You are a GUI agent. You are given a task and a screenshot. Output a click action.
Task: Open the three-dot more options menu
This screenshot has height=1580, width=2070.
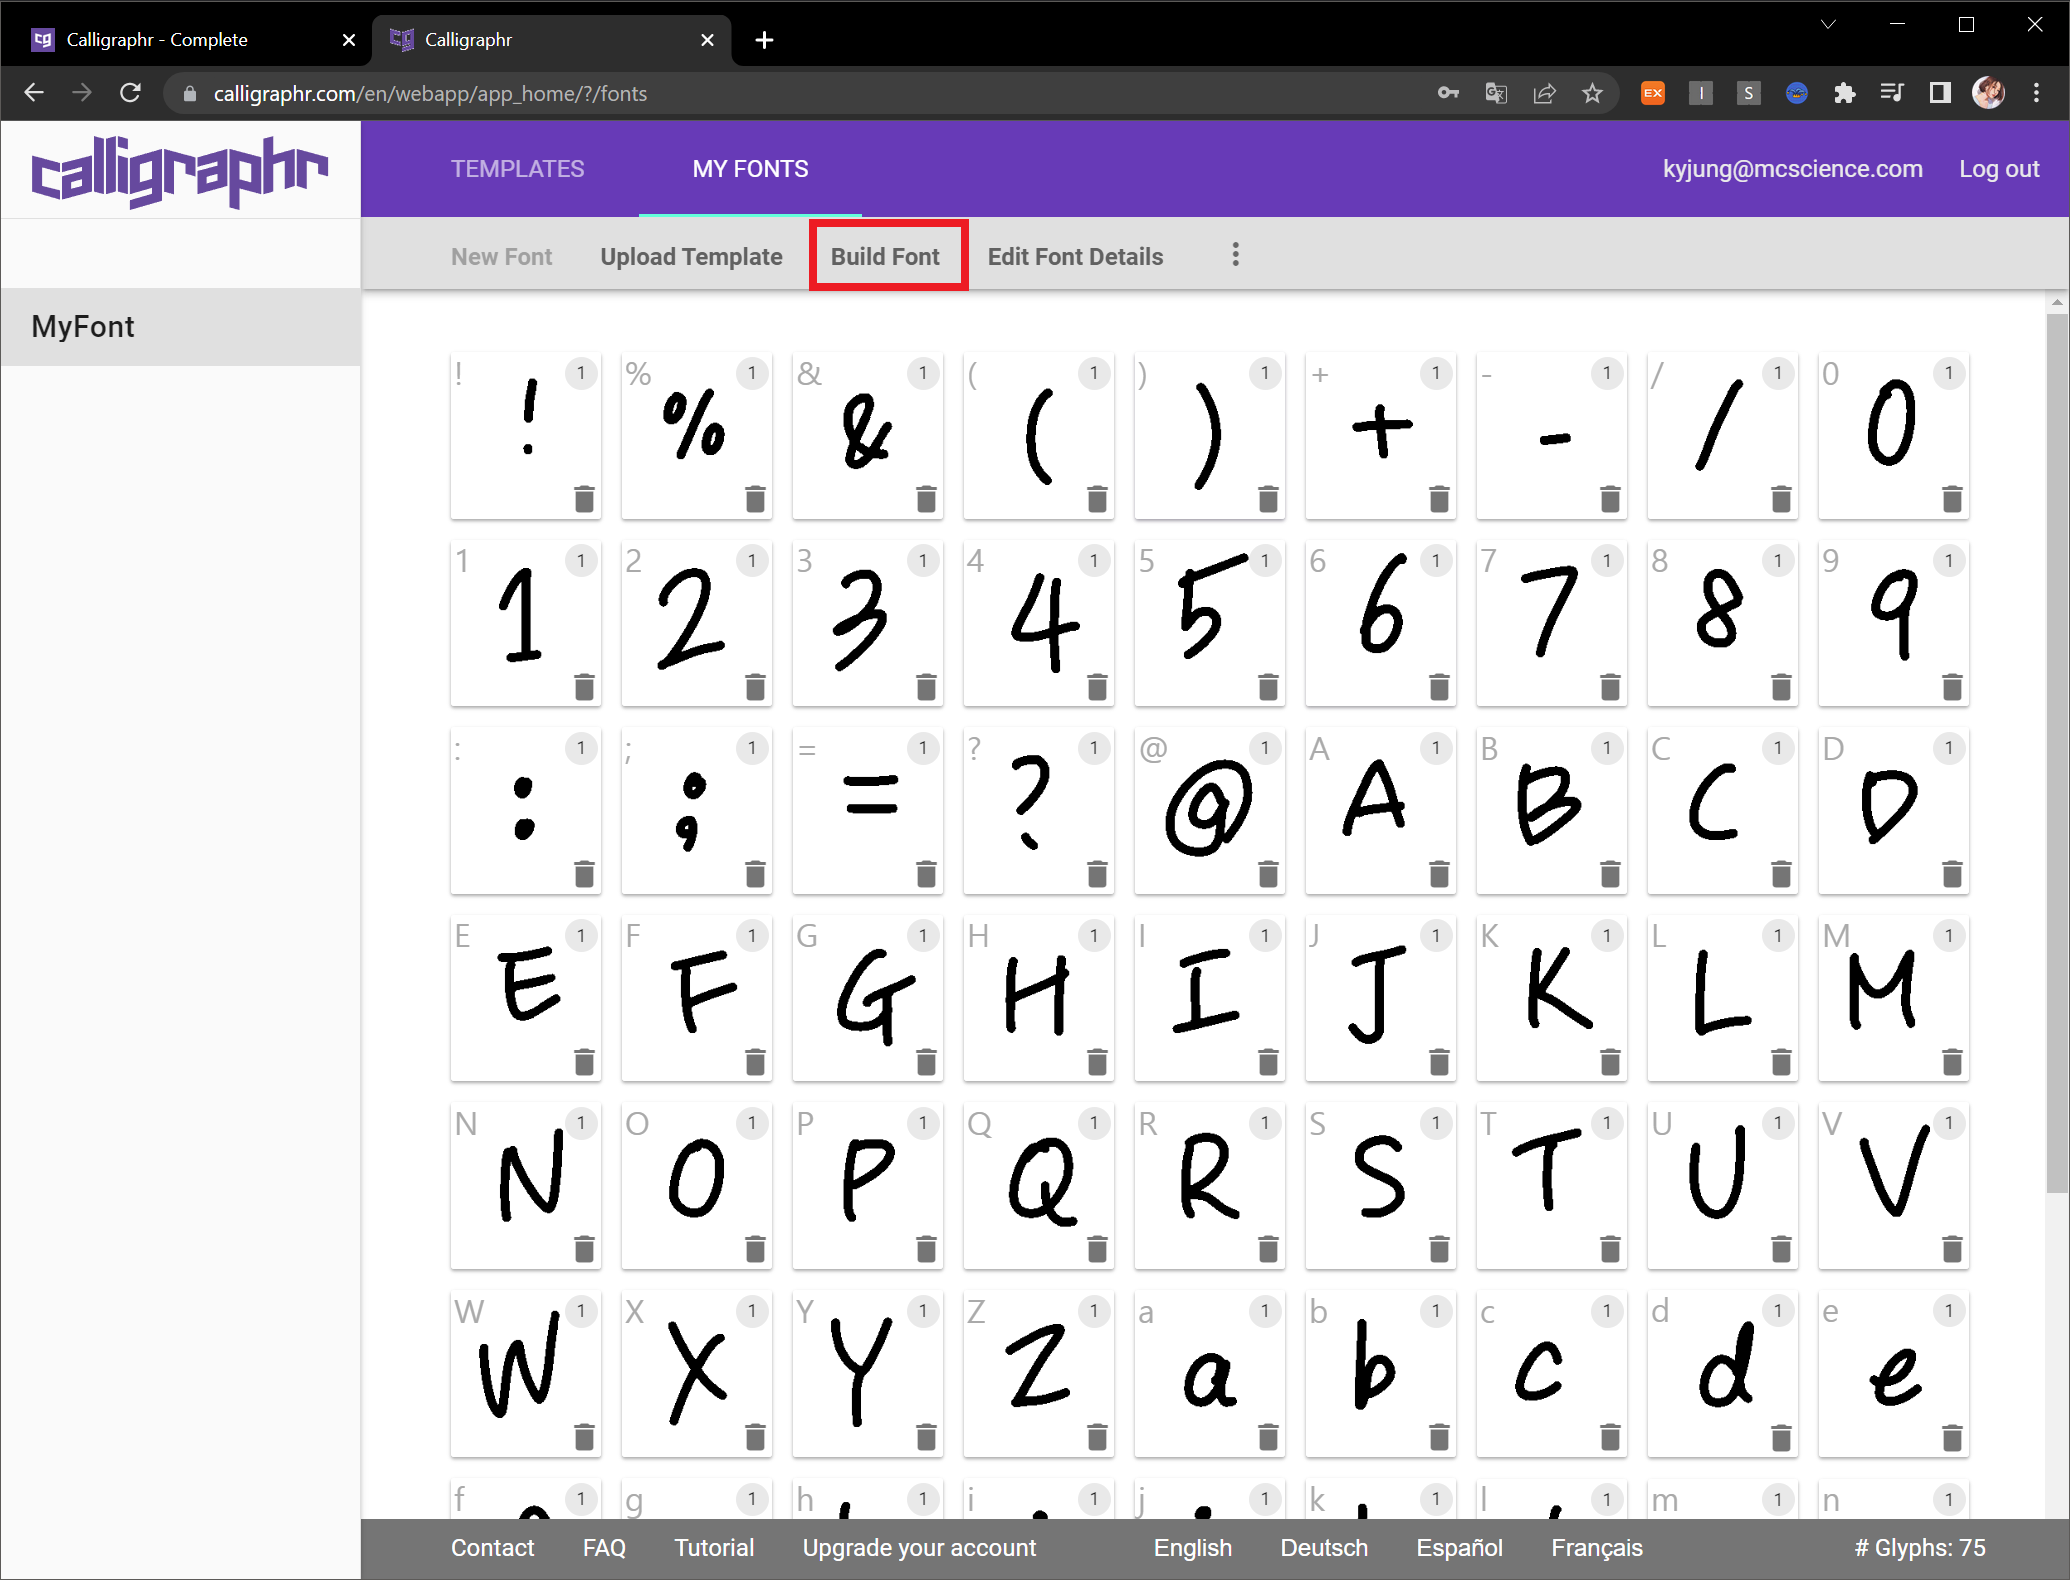click(1235, 255)
